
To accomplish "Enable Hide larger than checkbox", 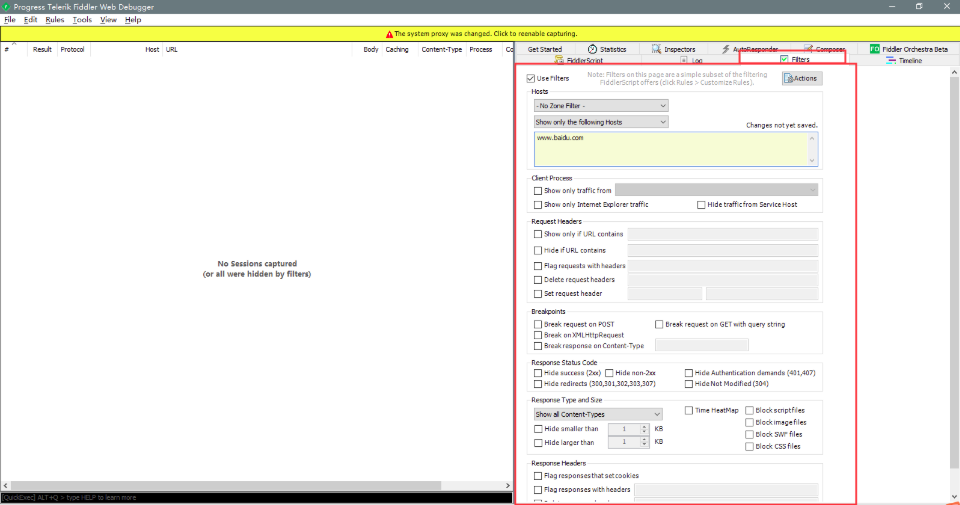I will pos(538,443).
